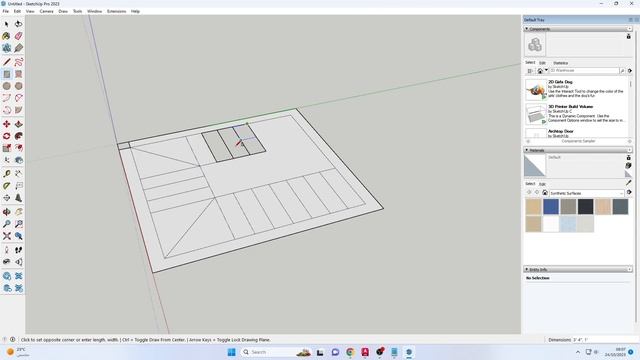Select the Lasso Select tool
Screen dimensions: 640x360
[x=18, y=24]
